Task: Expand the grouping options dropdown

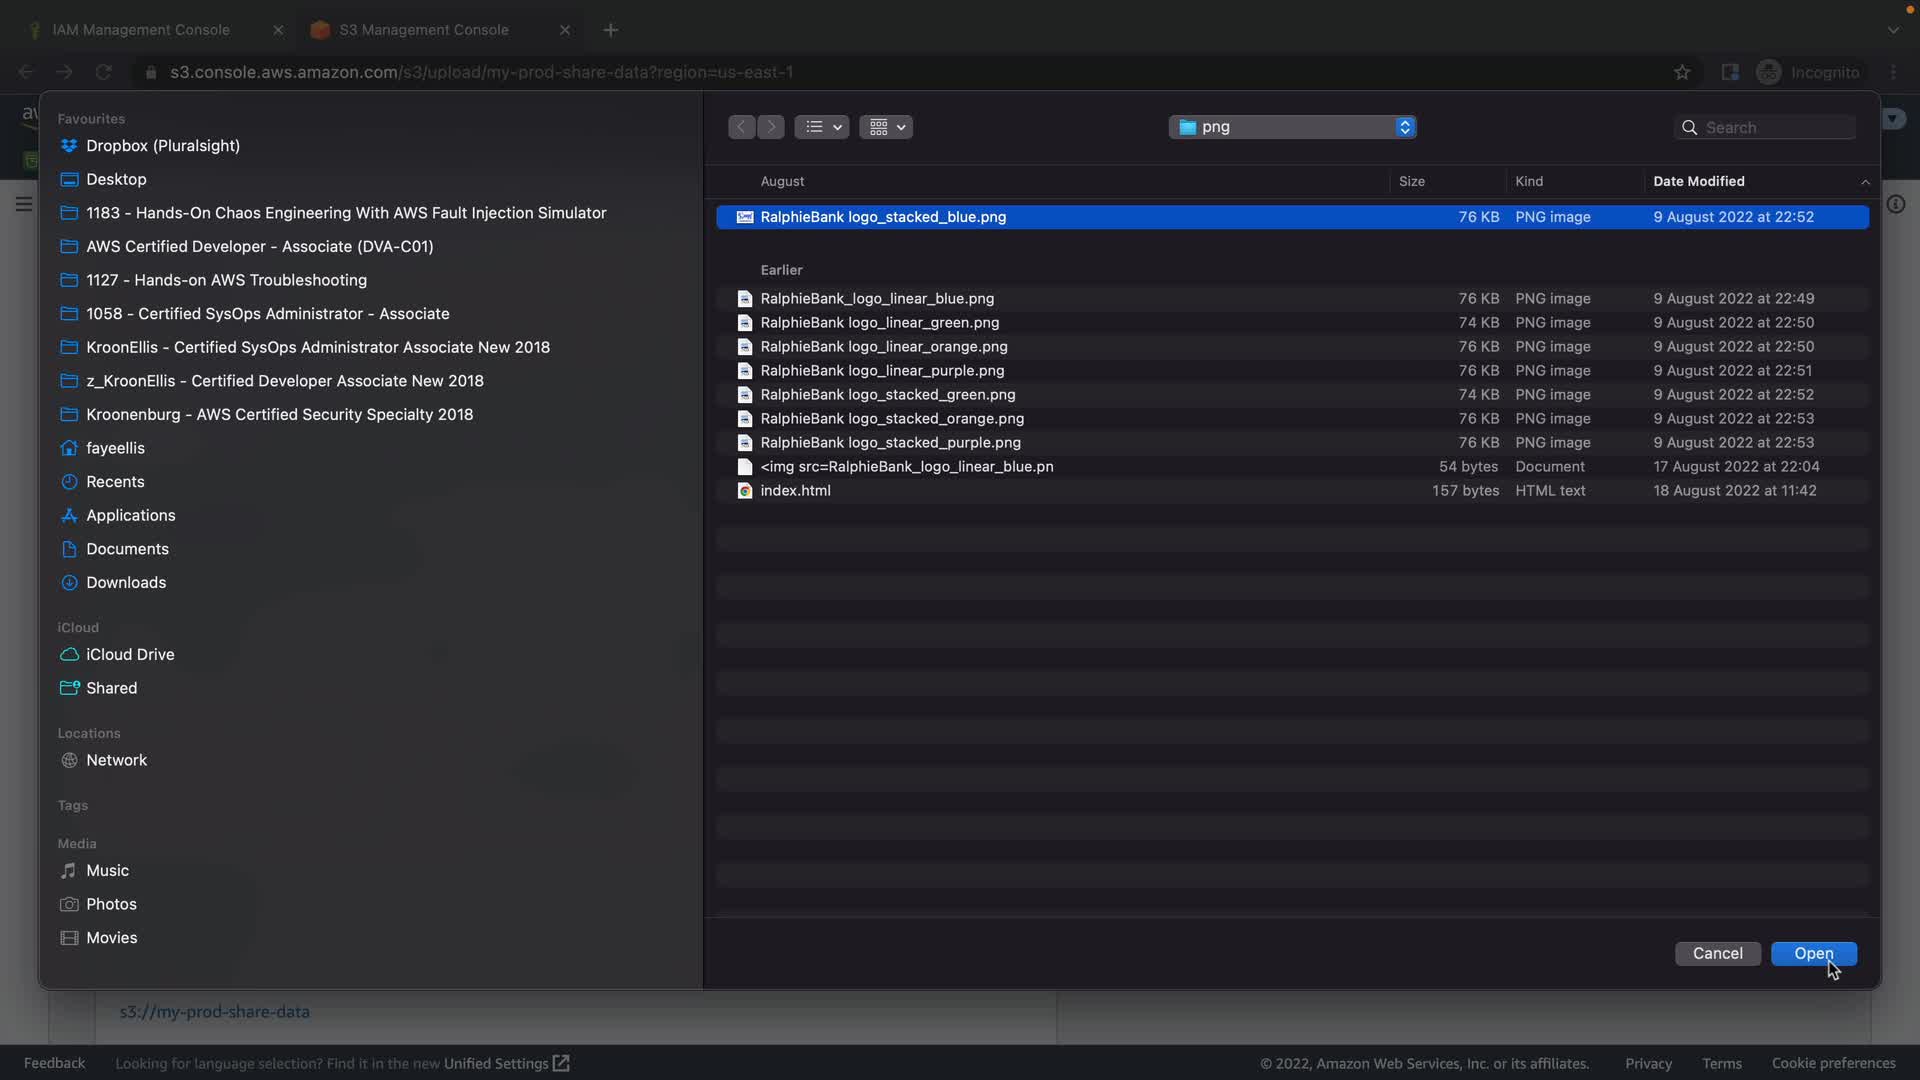Action: 886,127
